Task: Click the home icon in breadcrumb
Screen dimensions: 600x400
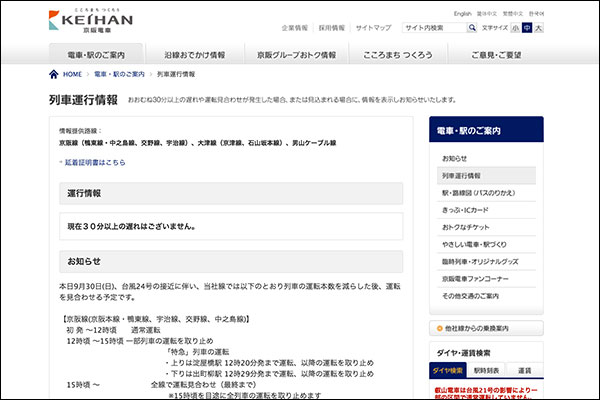Action: [x=53, y=74]
